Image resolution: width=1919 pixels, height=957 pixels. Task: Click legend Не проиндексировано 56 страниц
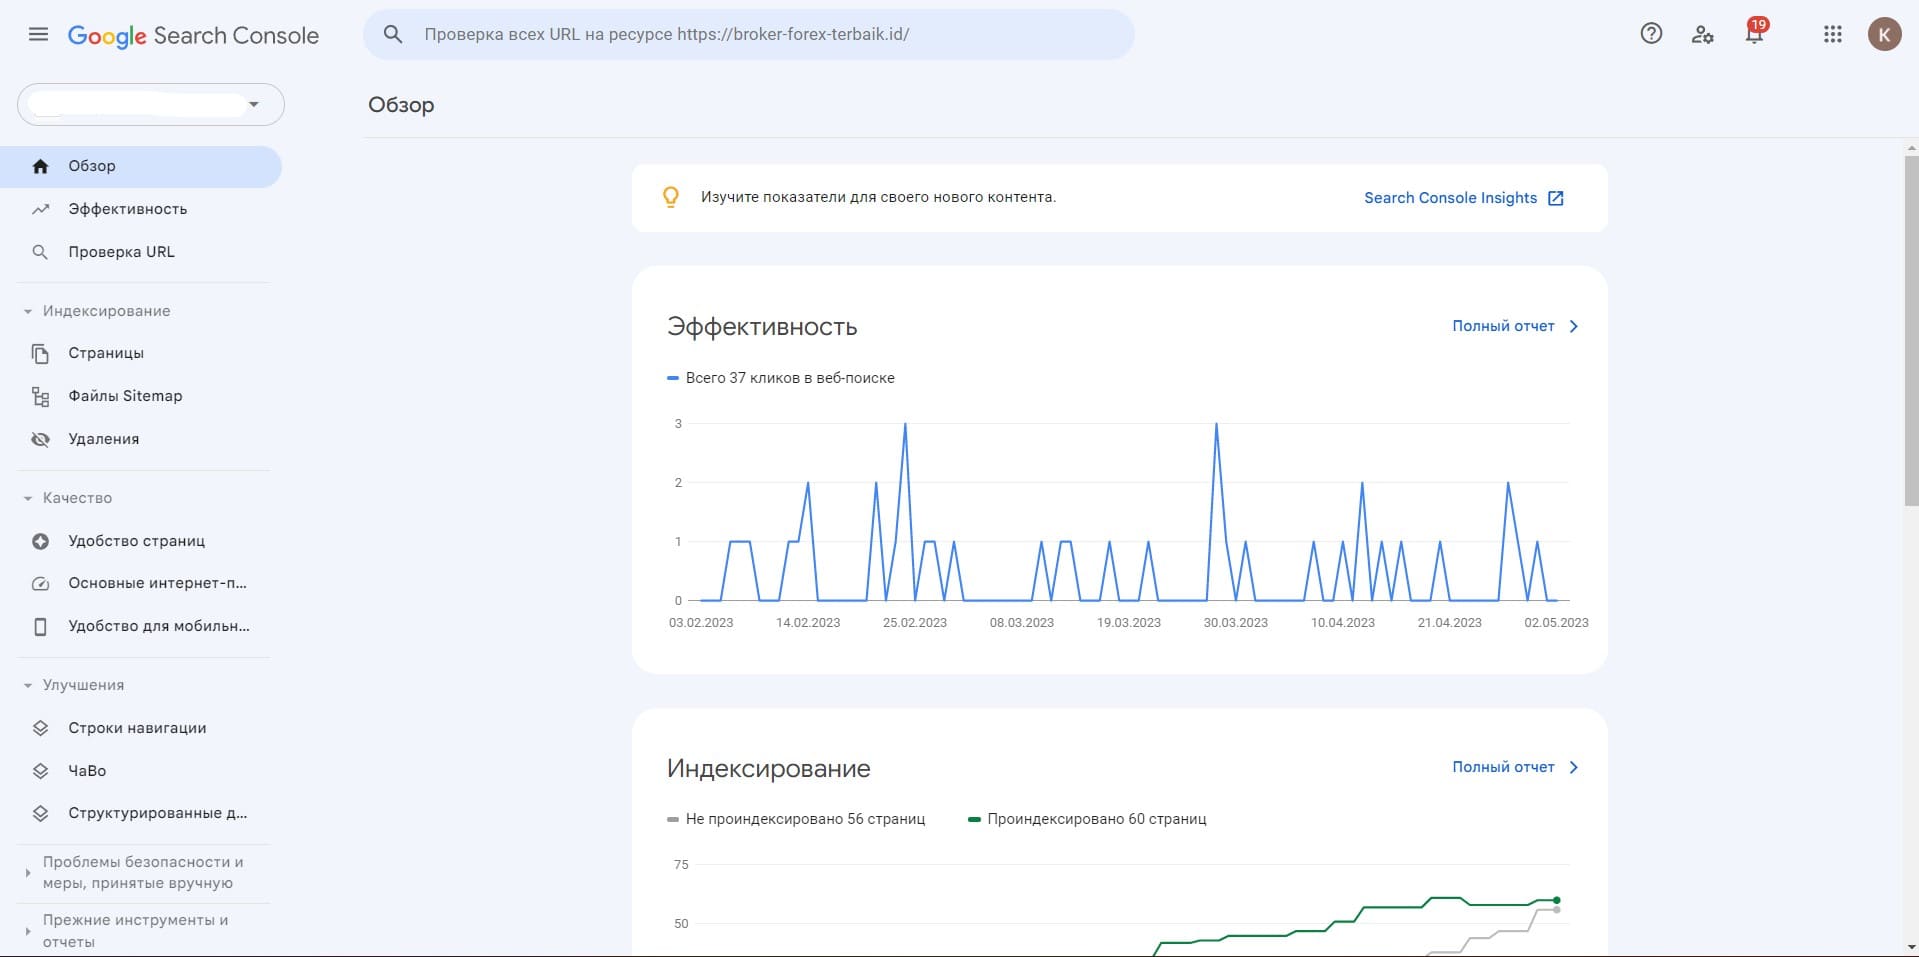coord(796,819)
